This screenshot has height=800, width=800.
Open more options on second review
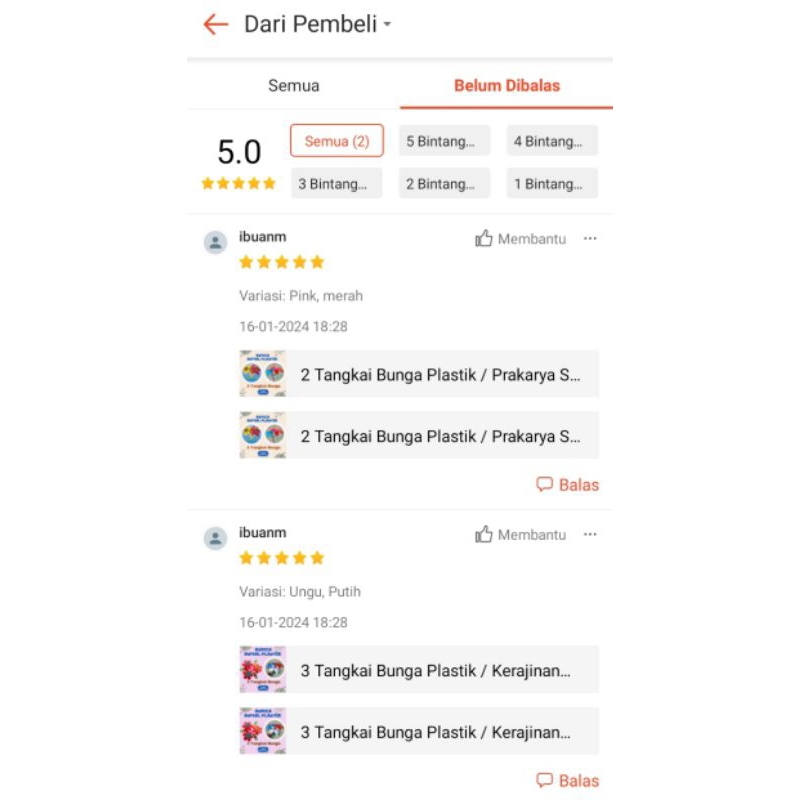pyautogui.click(x=590, y=534)
